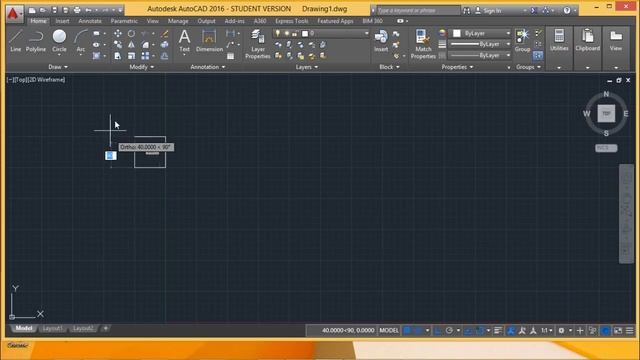
Task: Open the Help question mark button
Action: (x=567, y=11)
